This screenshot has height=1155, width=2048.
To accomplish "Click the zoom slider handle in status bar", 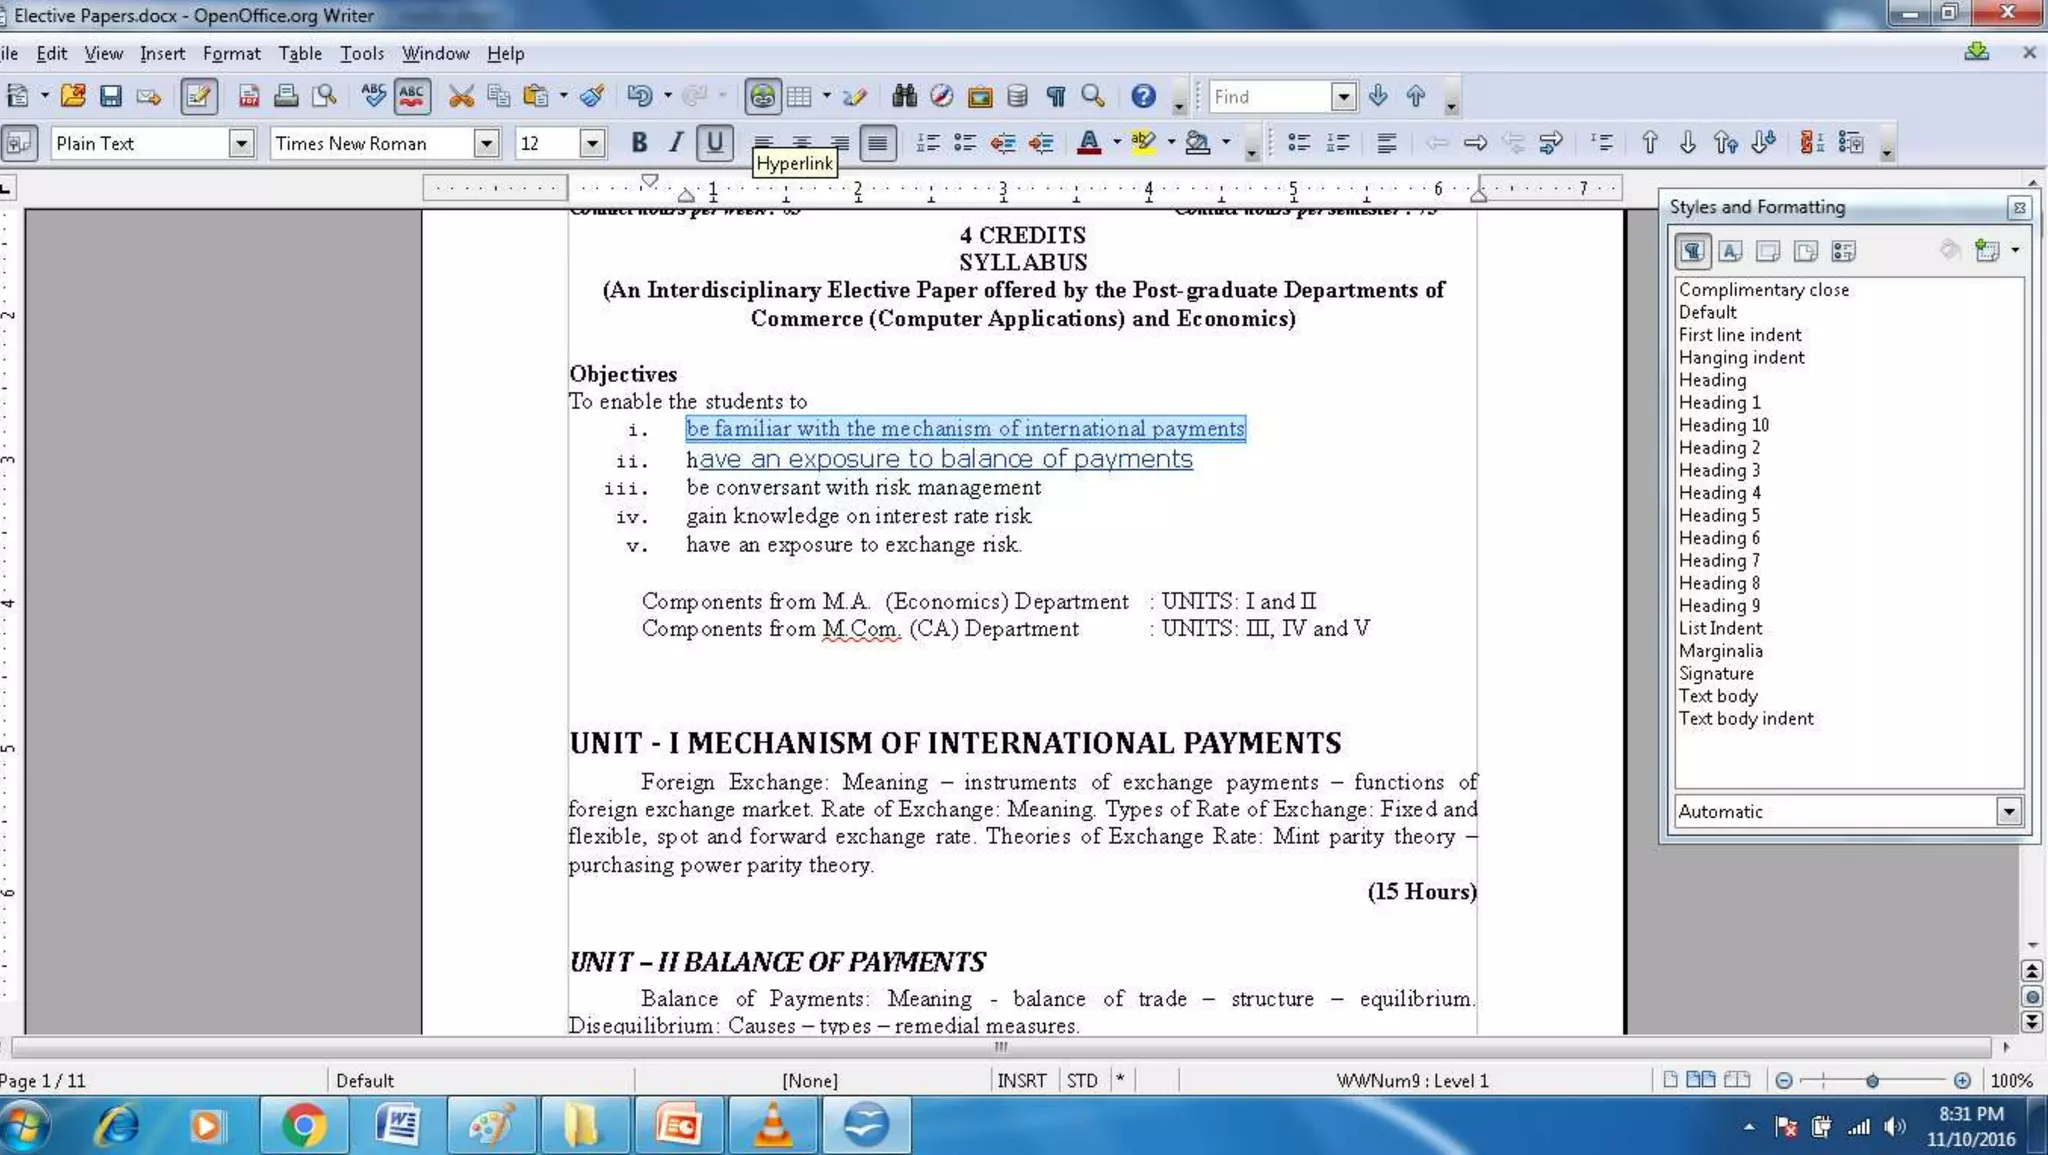I will [1872, 1080].
